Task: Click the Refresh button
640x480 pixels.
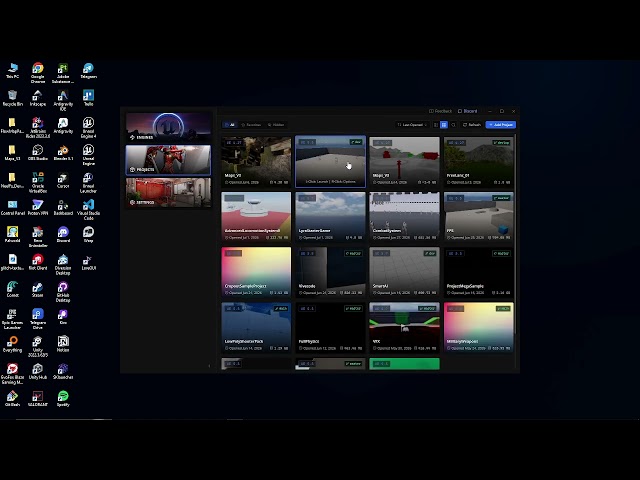Action: (x=472, y=124)
